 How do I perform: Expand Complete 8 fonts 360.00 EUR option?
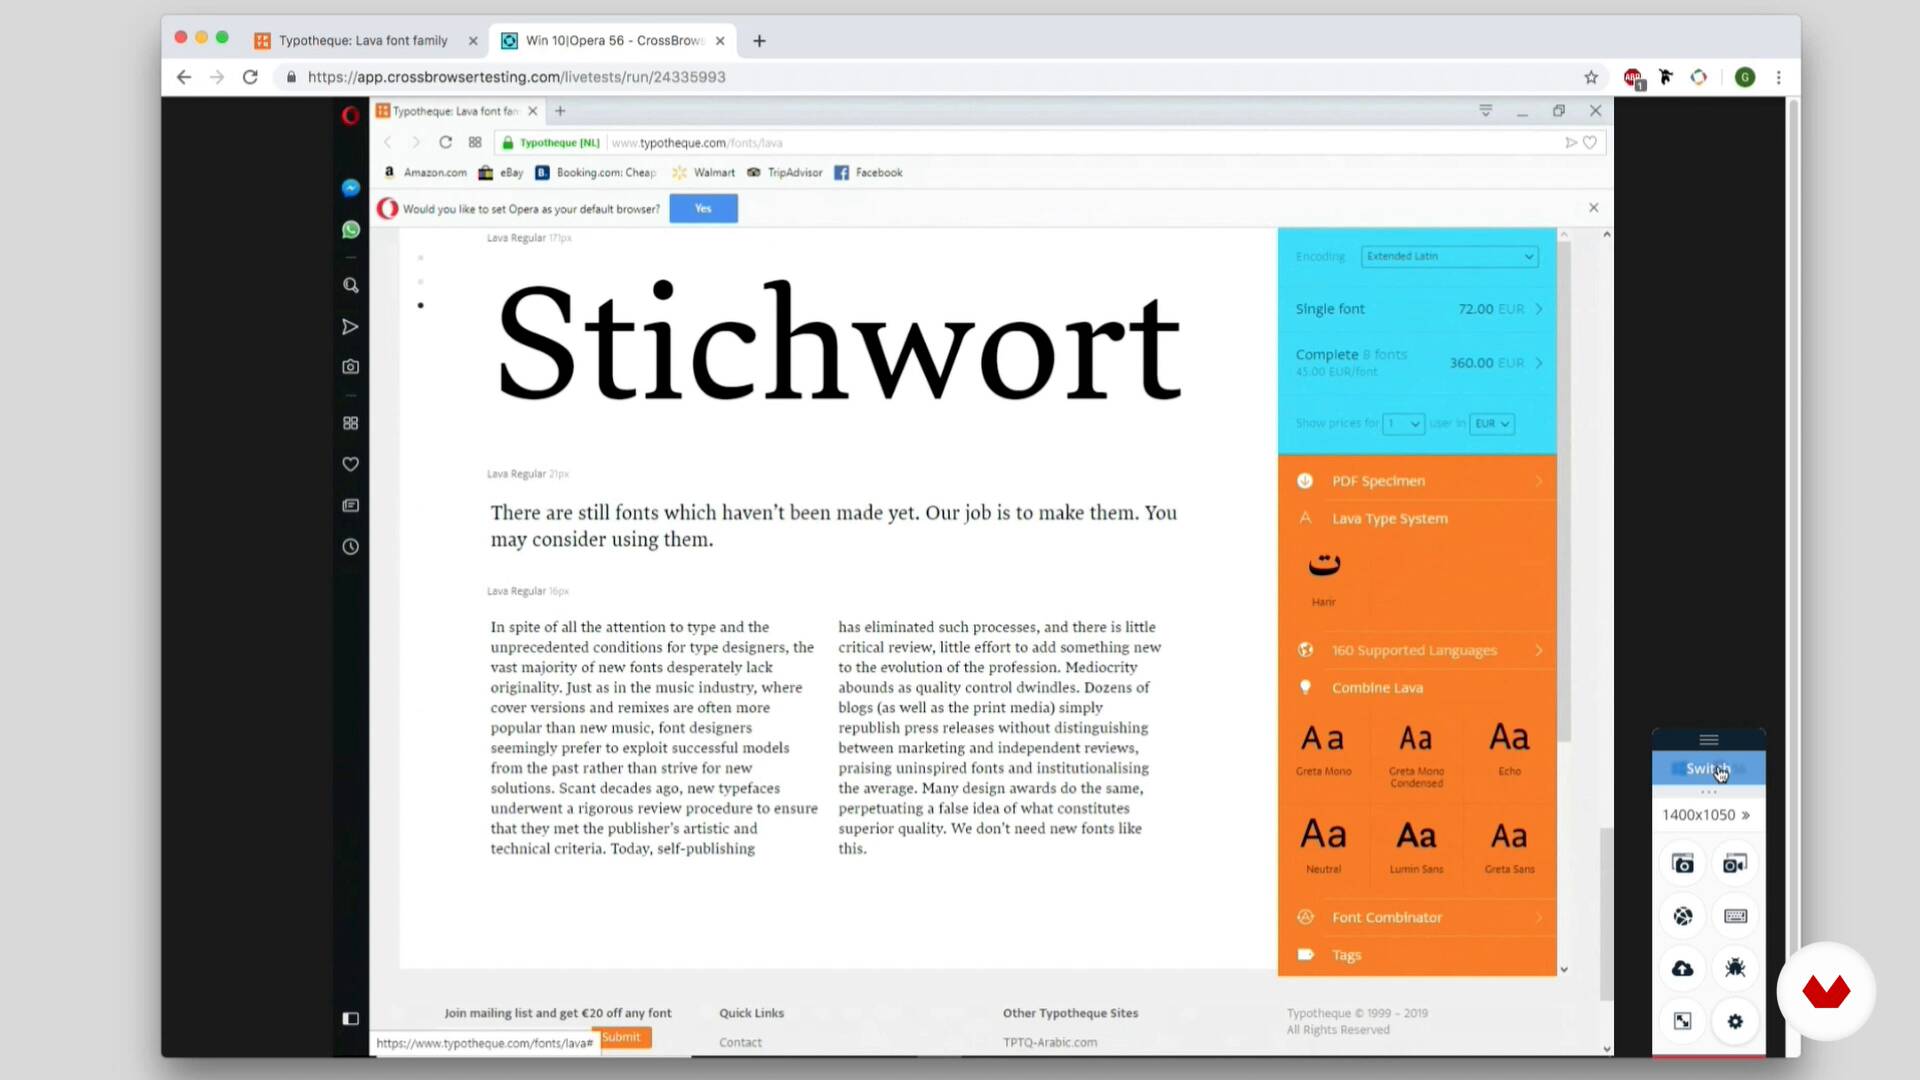(x=1417, y=362)
